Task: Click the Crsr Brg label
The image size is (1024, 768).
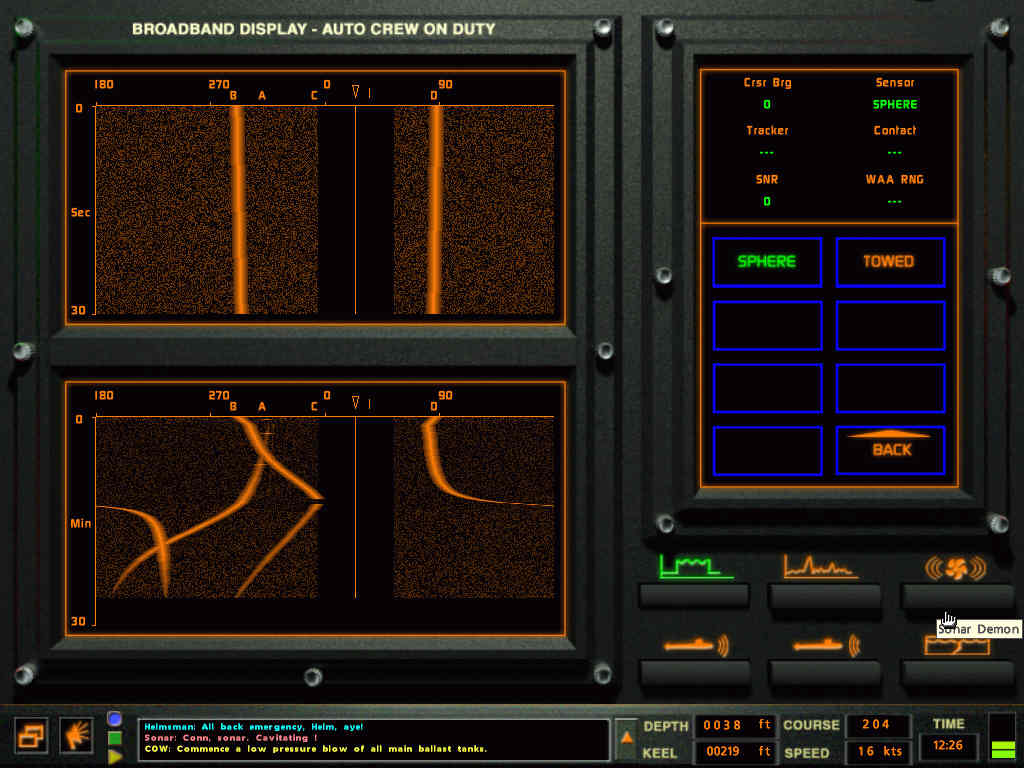Action: (767, 82)
